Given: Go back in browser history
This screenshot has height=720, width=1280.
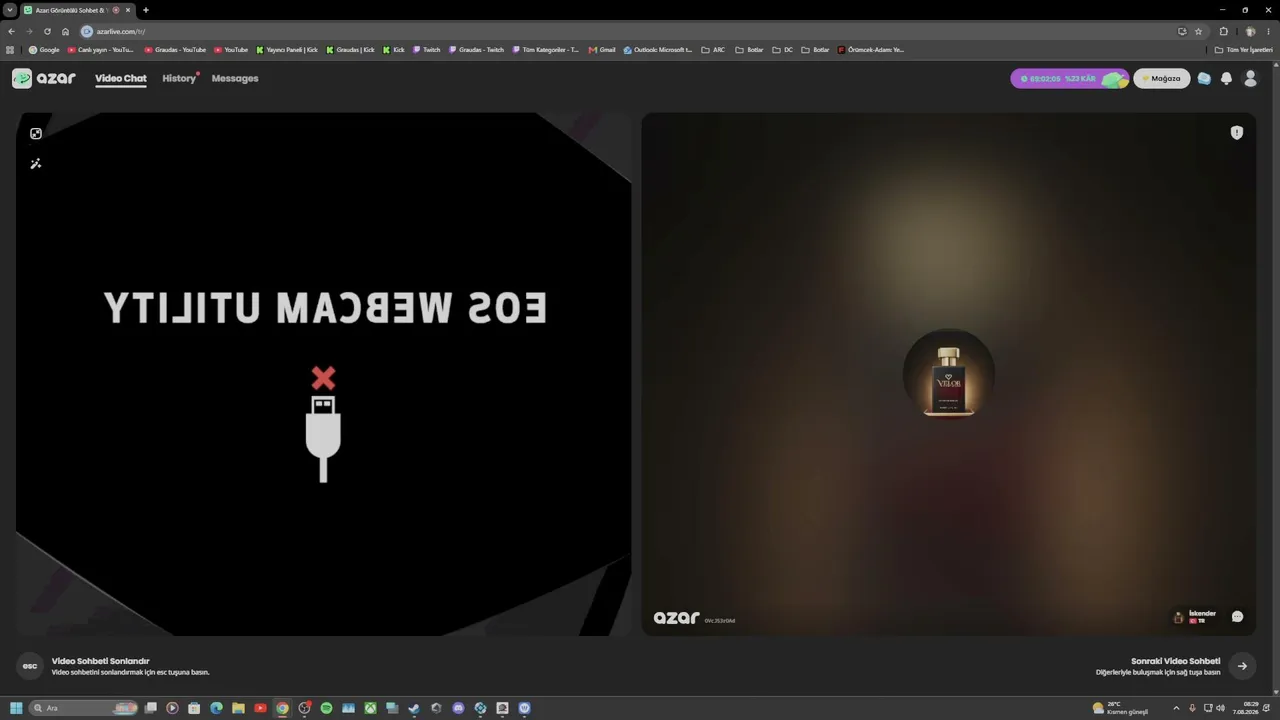Looking at the screenshot, I should pos(11,31).
